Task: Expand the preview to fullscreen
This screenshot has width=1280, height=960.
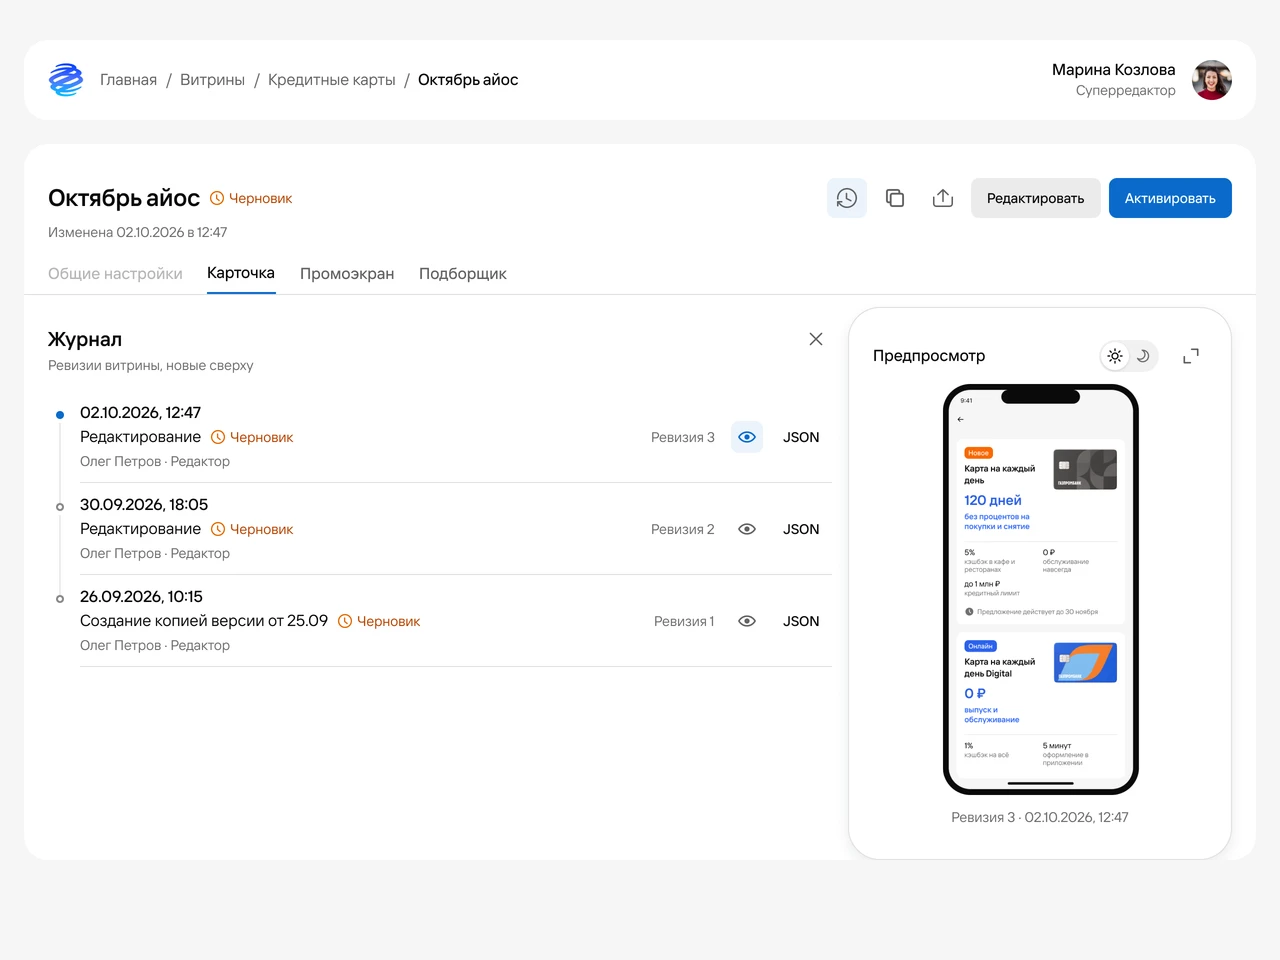Action: (1191, 356)
